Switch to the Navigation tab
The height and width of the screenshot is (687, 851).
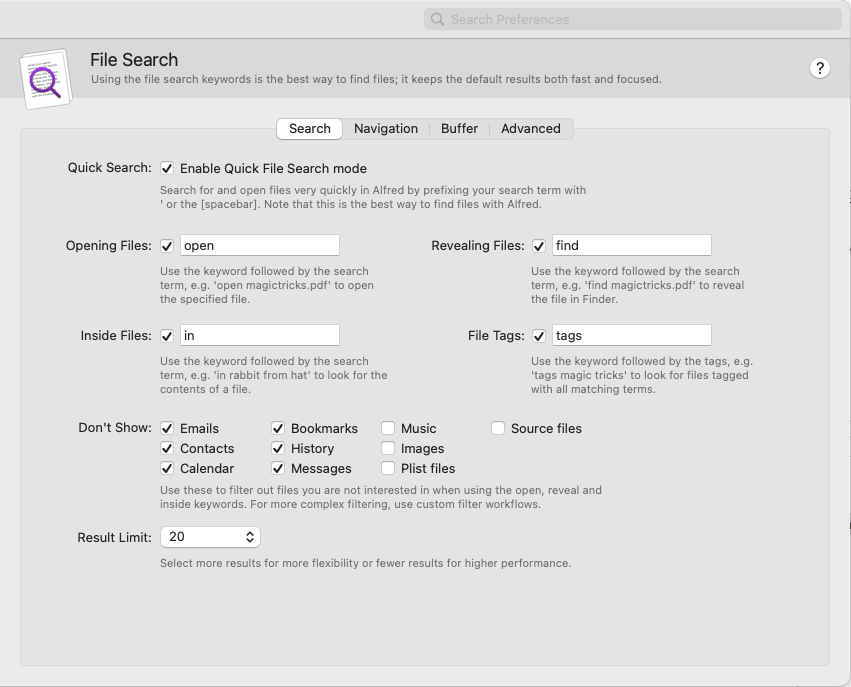click(x=386, y=129)
